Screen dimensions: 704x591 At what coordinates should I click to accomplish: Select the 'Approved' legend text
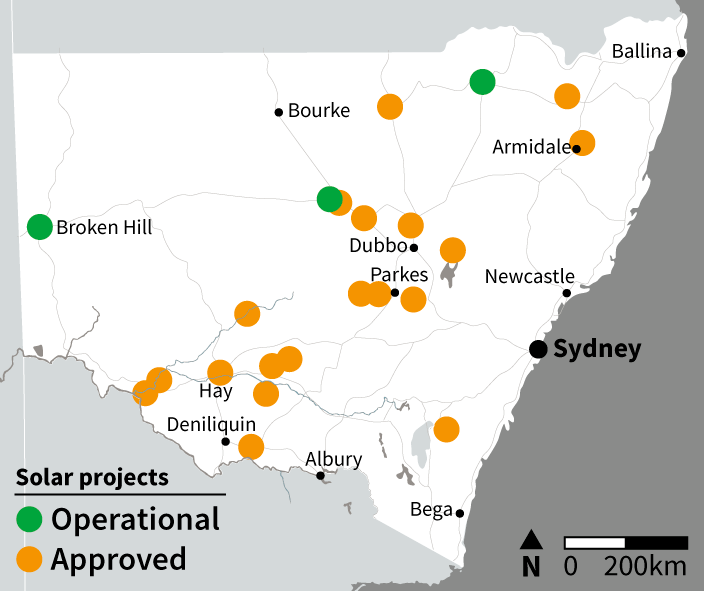point(119,560)
